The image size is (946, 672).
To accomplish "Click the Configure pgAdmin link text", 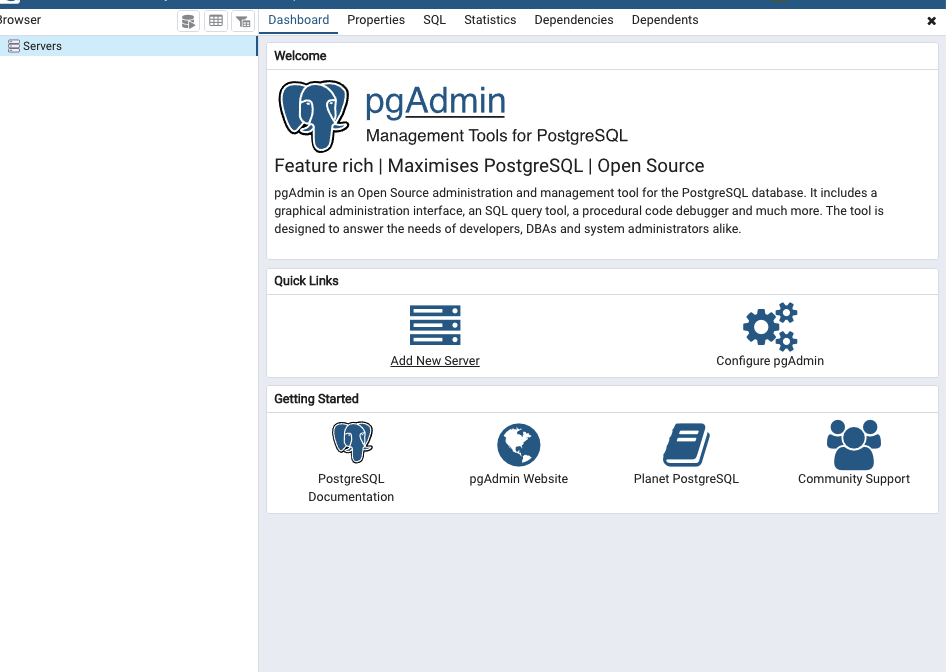I will (x=770, y=361).
